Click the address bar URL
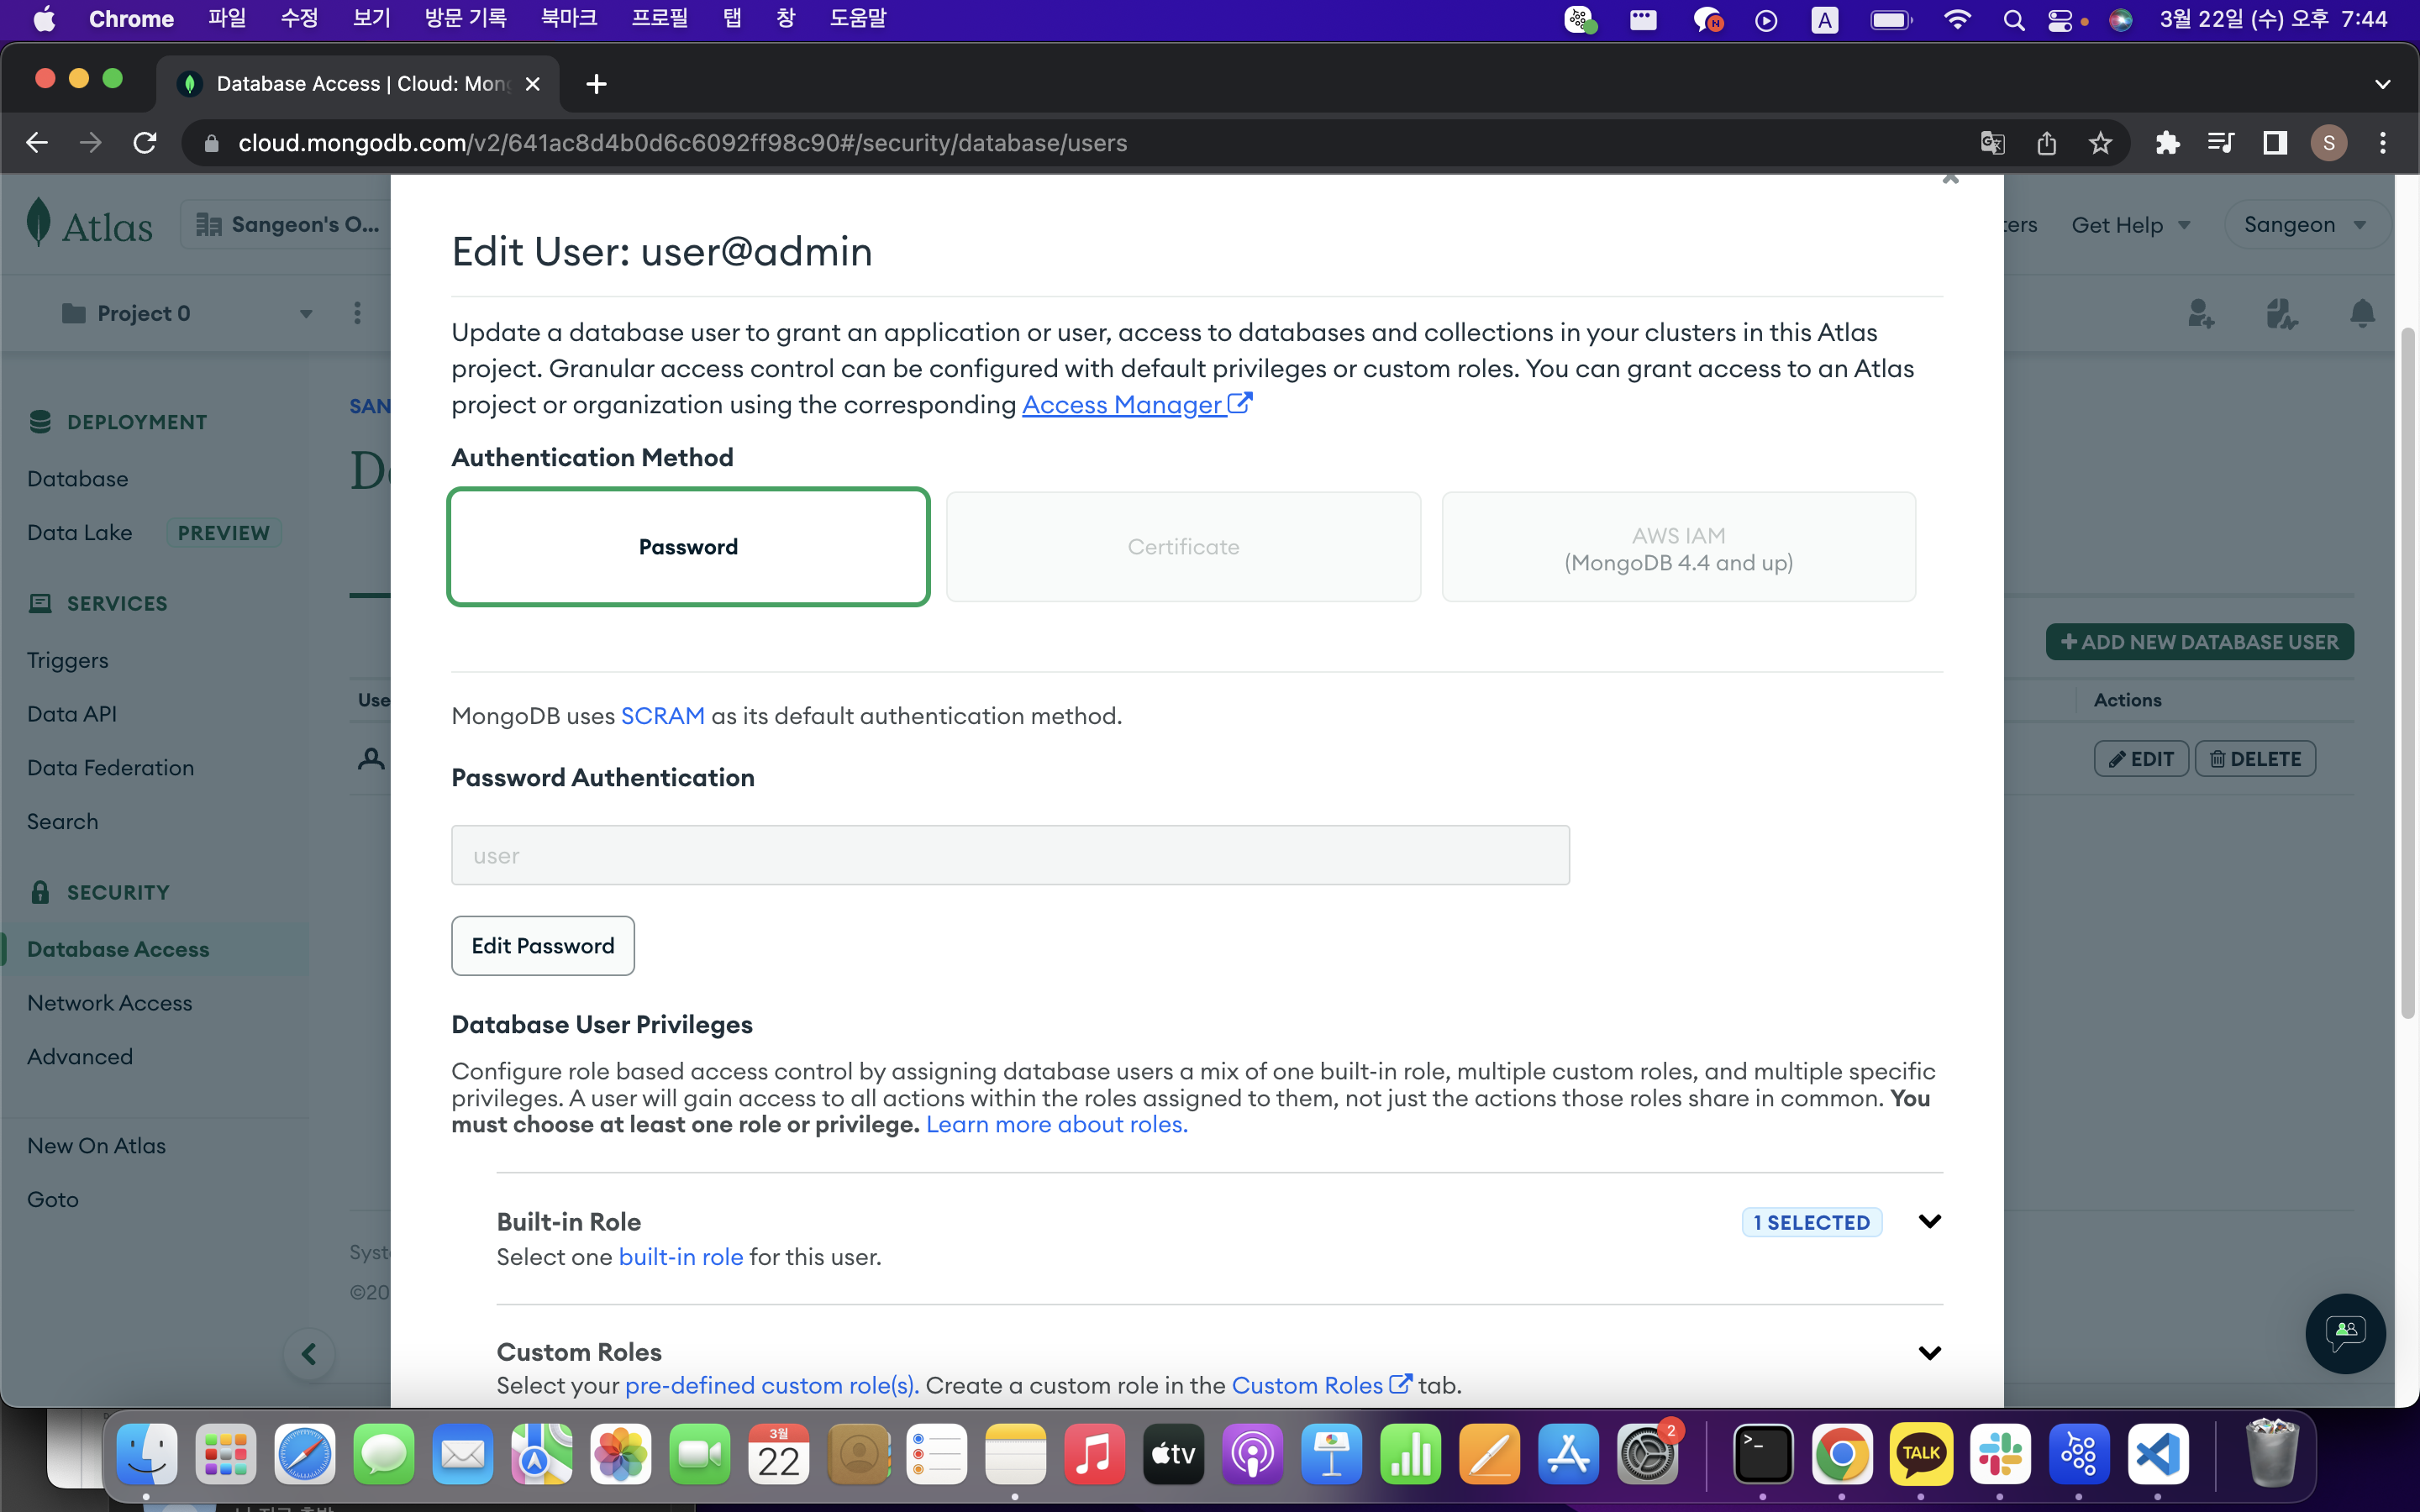Image resolution: width=2420 pixels, height=1512 pixels. tap(682, 143)
